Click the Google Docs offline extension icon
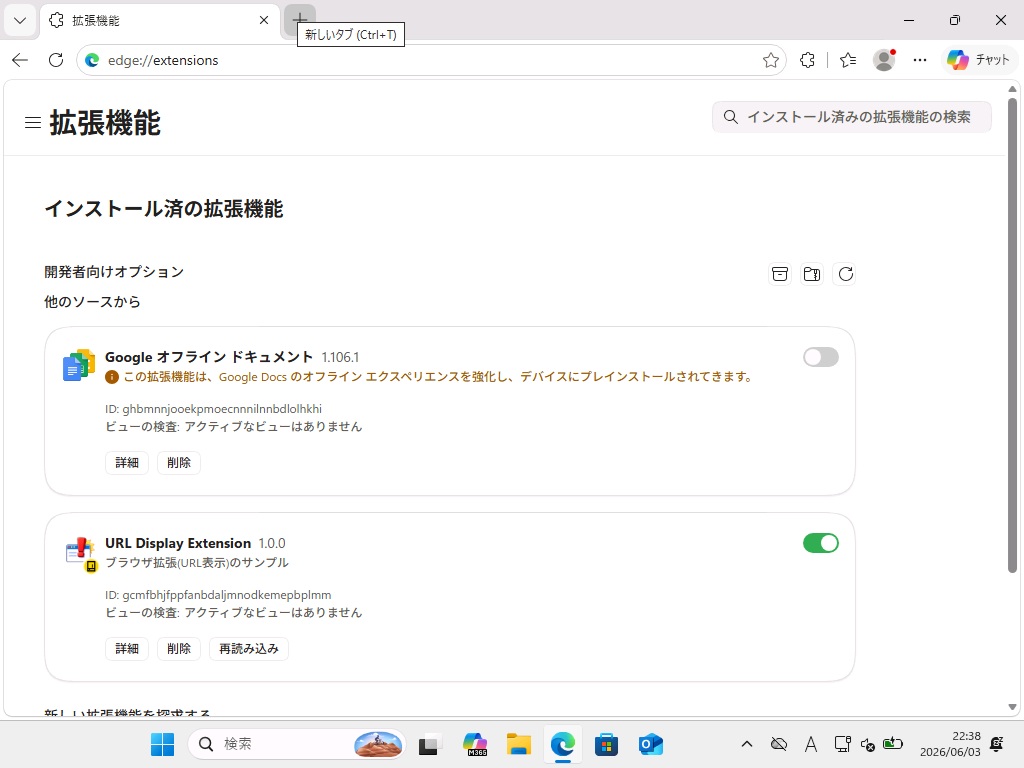Screen dimensions: 1024x768 [x=79, y=365]
